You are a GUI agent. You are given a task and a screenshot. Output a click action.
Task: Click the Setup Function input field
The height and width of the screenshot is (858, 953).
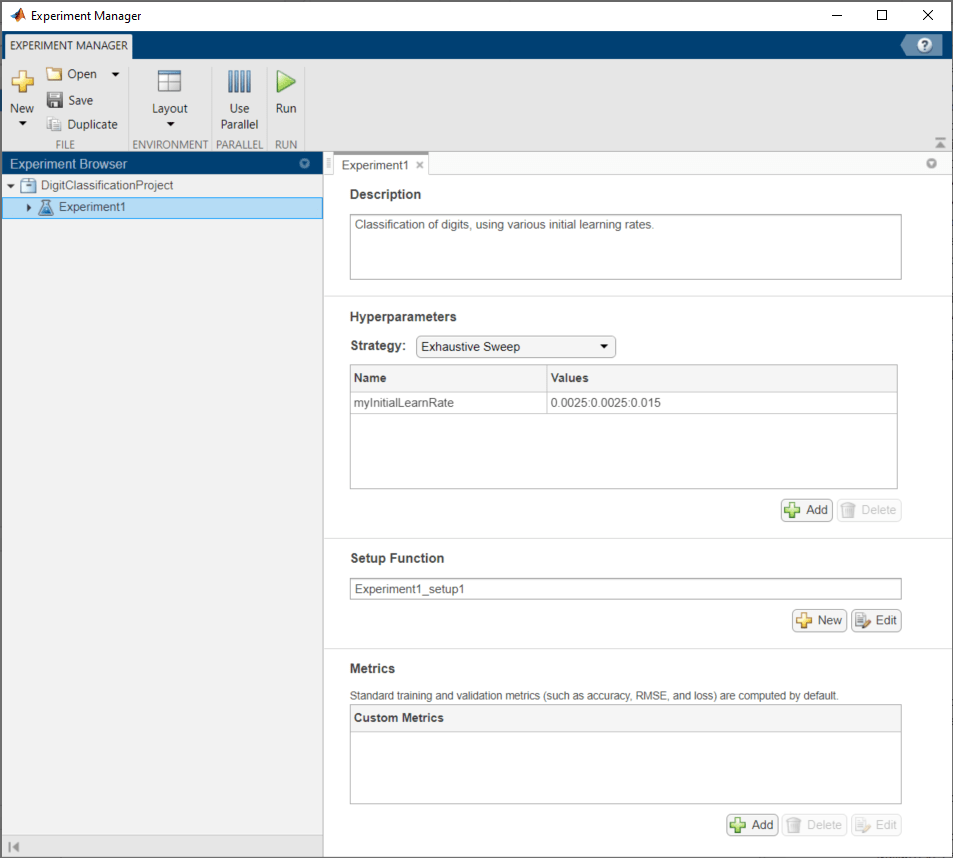(625, 589)
